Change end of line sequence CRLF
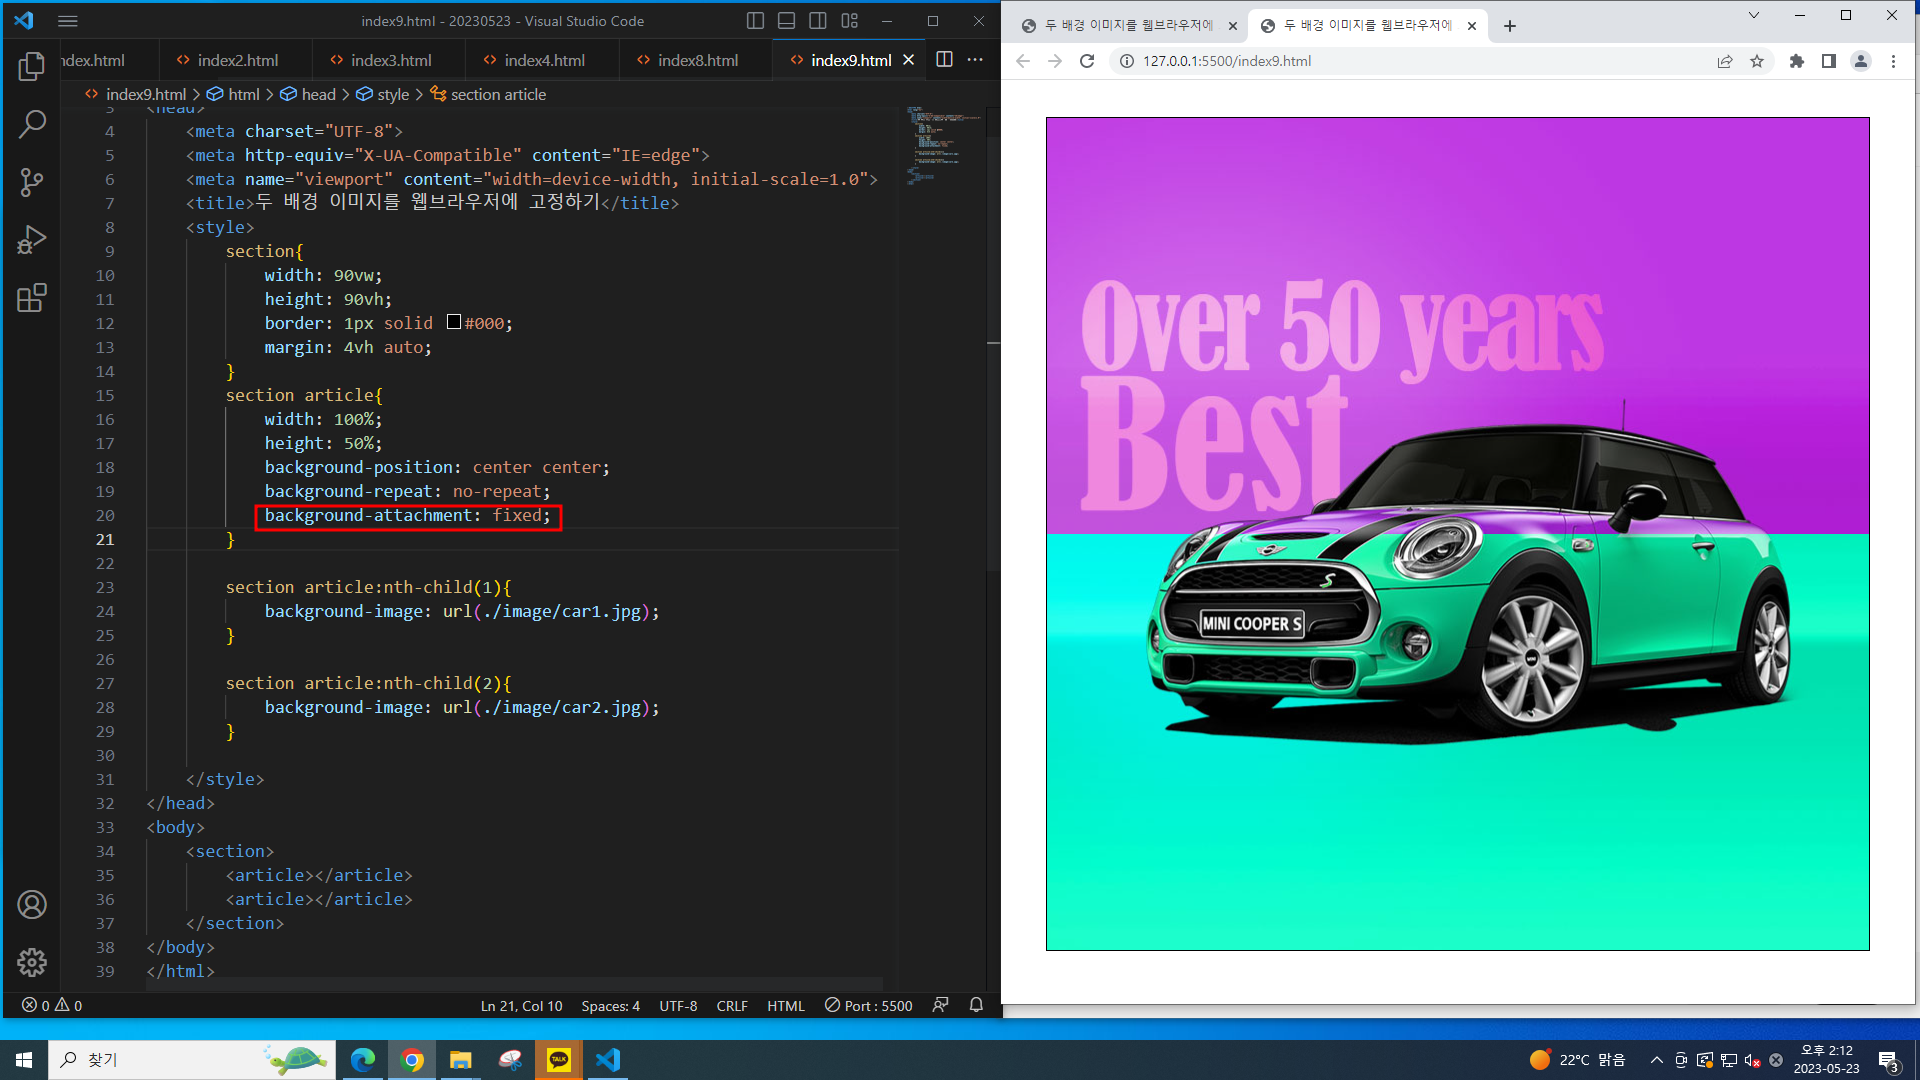The image size is (1920, 1080). [x=732, y=1006]
